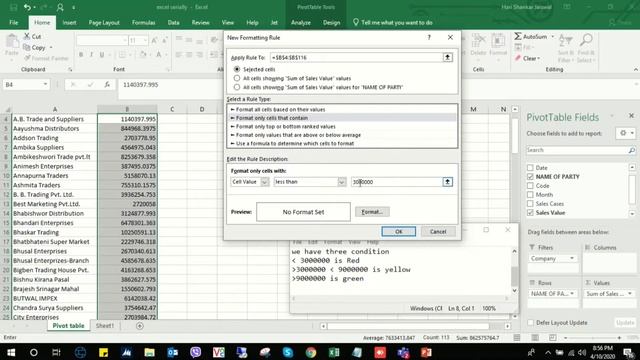Click the Notepad vertical scrollbar

[514, 271]
